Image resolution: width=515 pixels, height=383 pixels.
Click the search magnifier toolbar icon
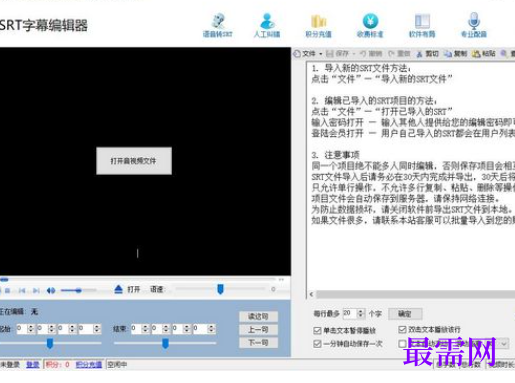click(x=504, y=54)
